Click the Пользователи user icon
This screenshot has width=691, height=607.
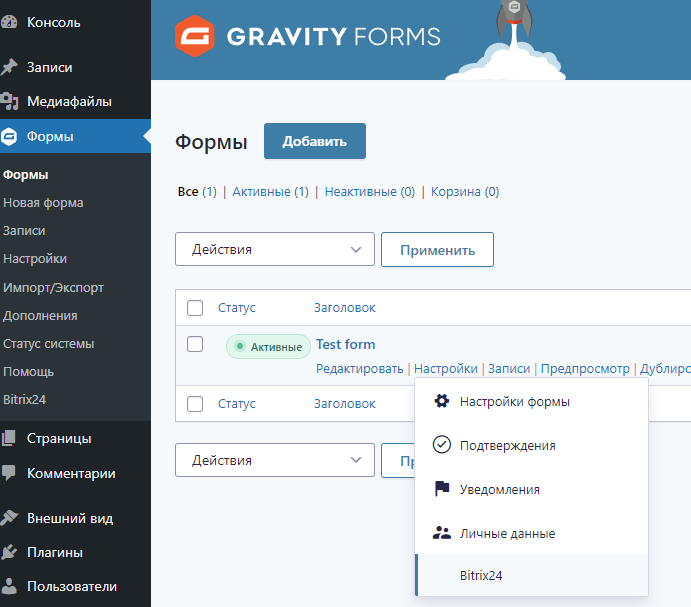coord(9,586)
